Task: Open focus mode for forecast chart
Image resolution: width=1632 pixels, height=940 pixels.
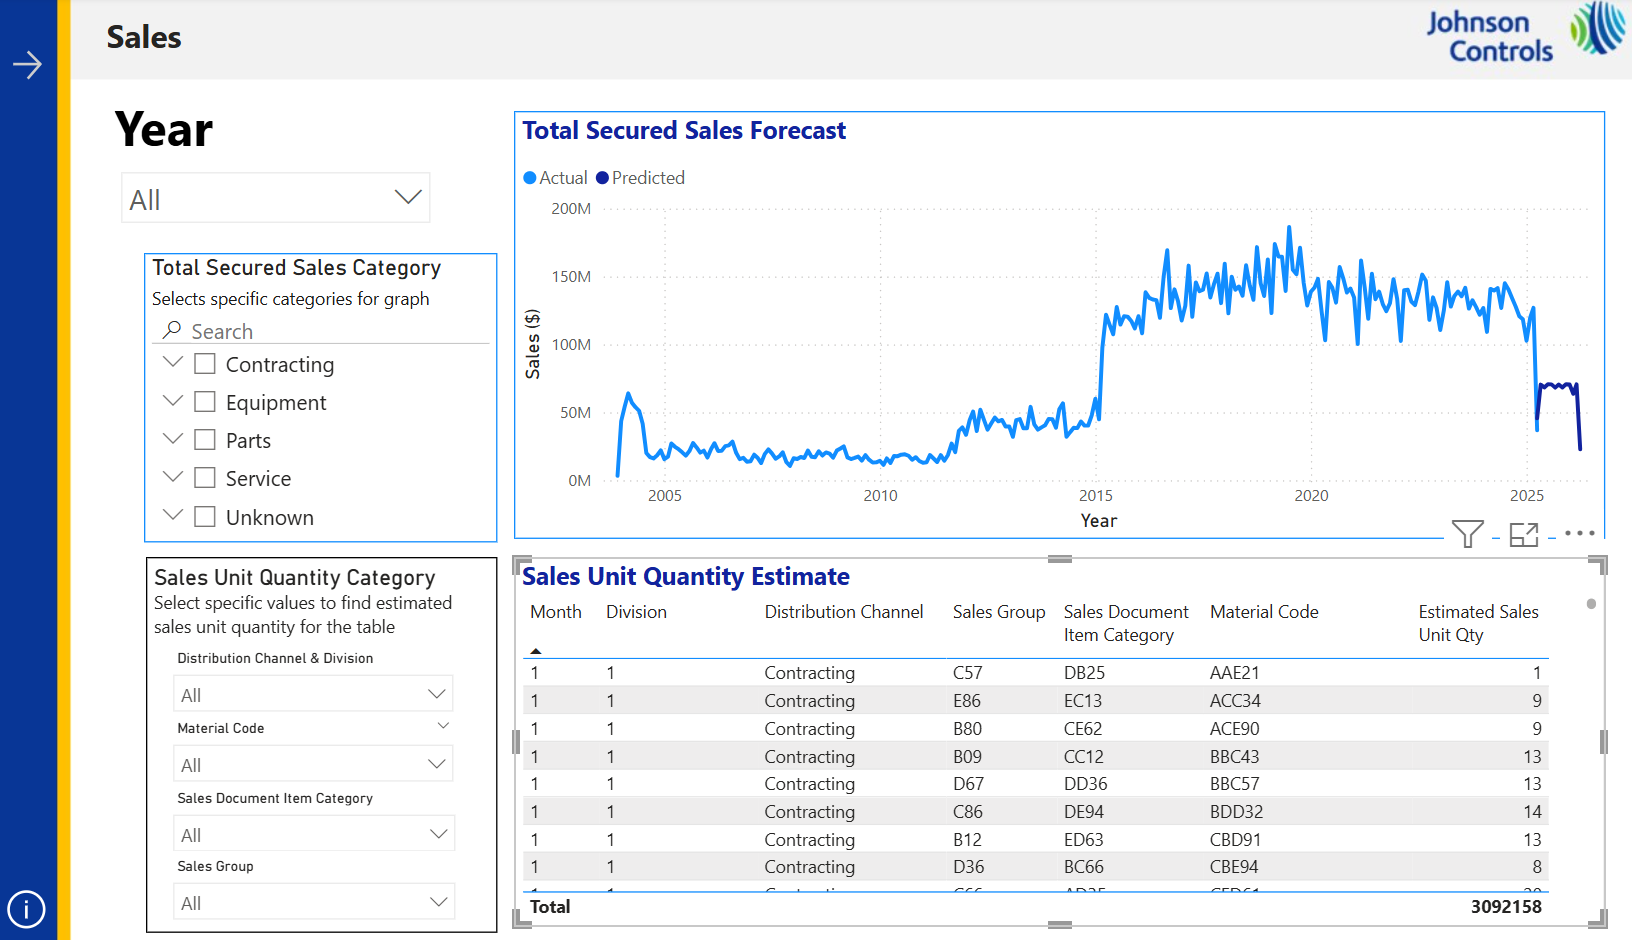Action: tap(1523, 534)
